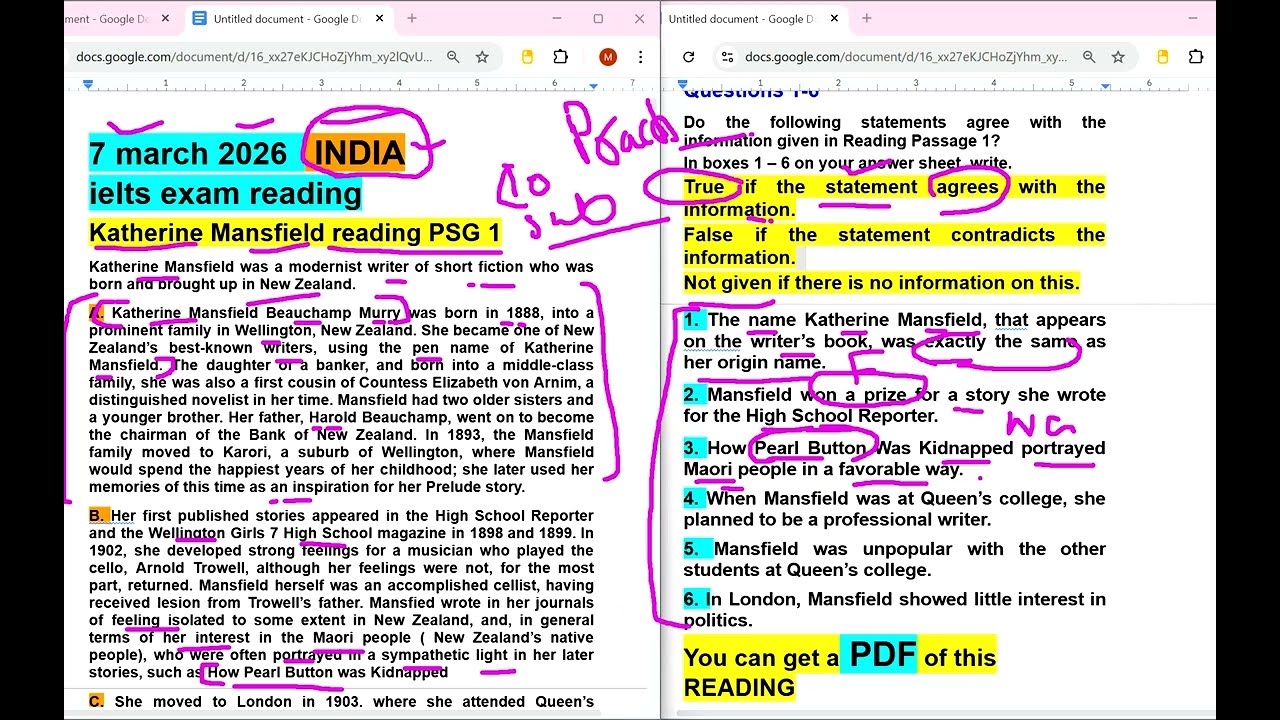1280x720 pixels.
Task: Click the left window's address bar URL
Action: tap(254, 57)
